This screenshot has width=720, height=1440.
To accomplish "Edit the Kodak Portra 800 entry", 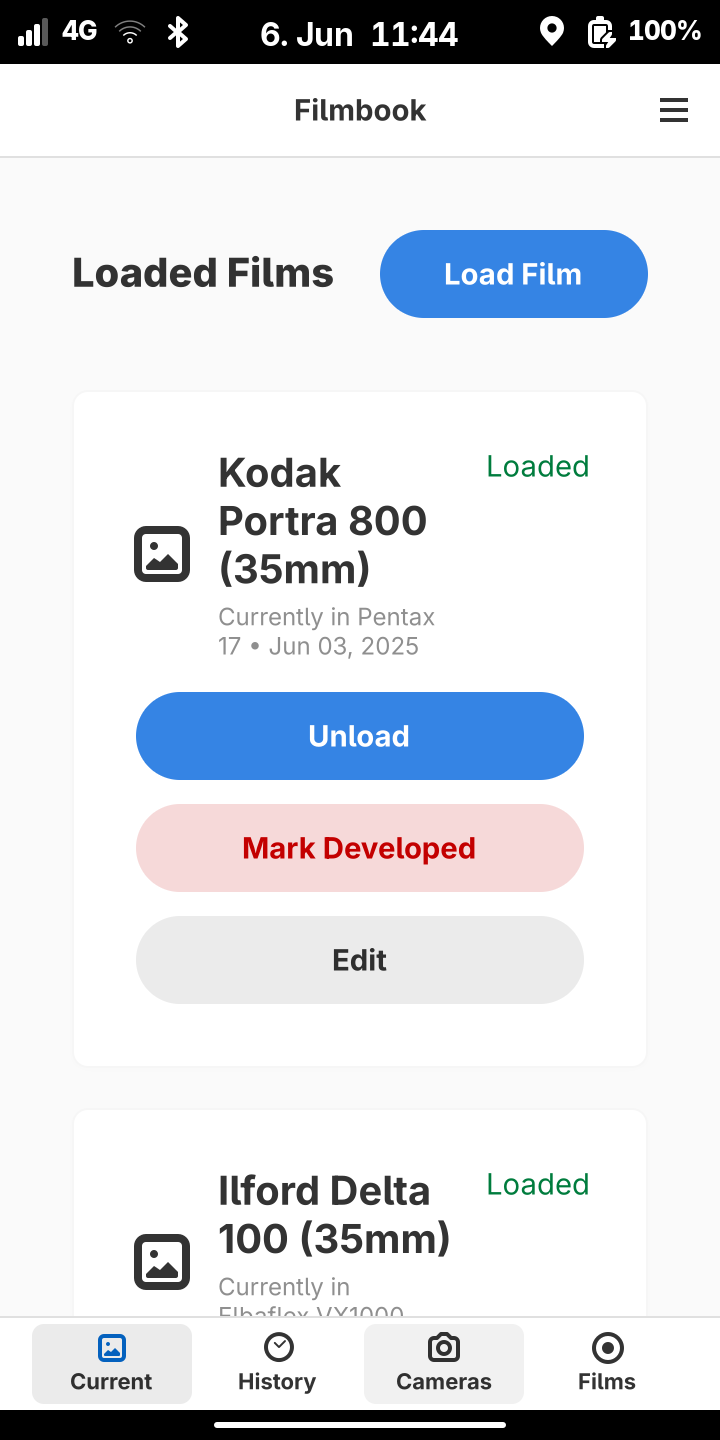I will point(359,960).
